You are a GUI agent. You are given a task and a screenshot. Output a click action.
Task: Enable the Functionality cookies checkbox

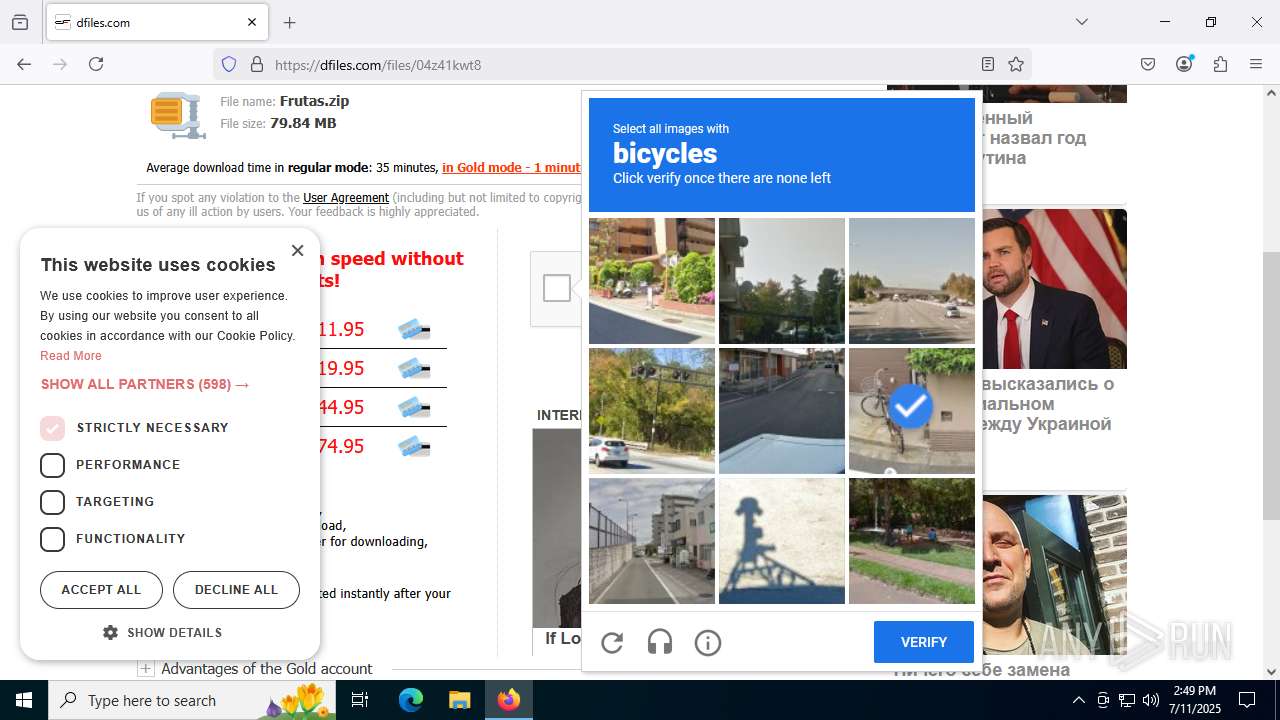pyautogui.click(x=52, y=539)
